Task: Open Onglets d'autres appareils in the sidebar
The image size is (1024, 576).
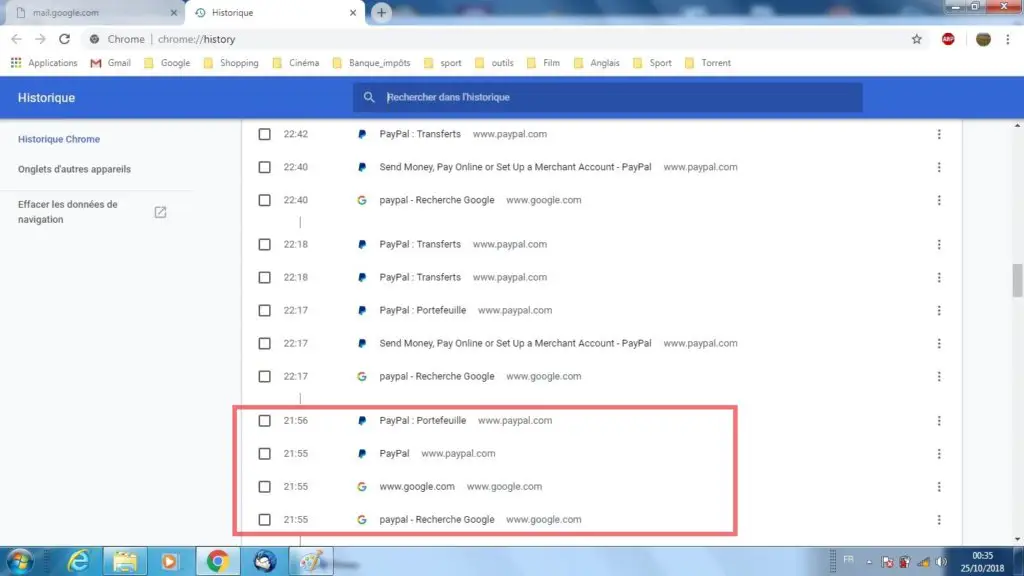Action: coord(74,169)
